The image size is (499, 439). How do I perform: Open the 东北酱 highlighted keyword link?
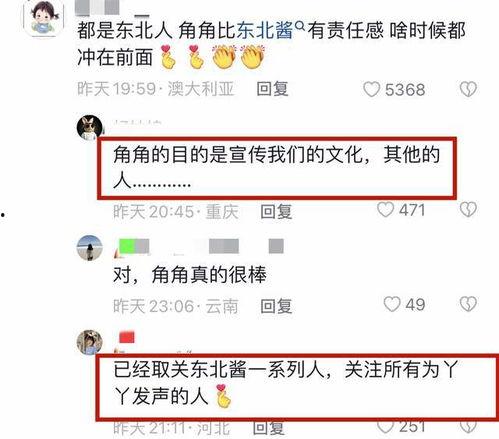(265, 30)
